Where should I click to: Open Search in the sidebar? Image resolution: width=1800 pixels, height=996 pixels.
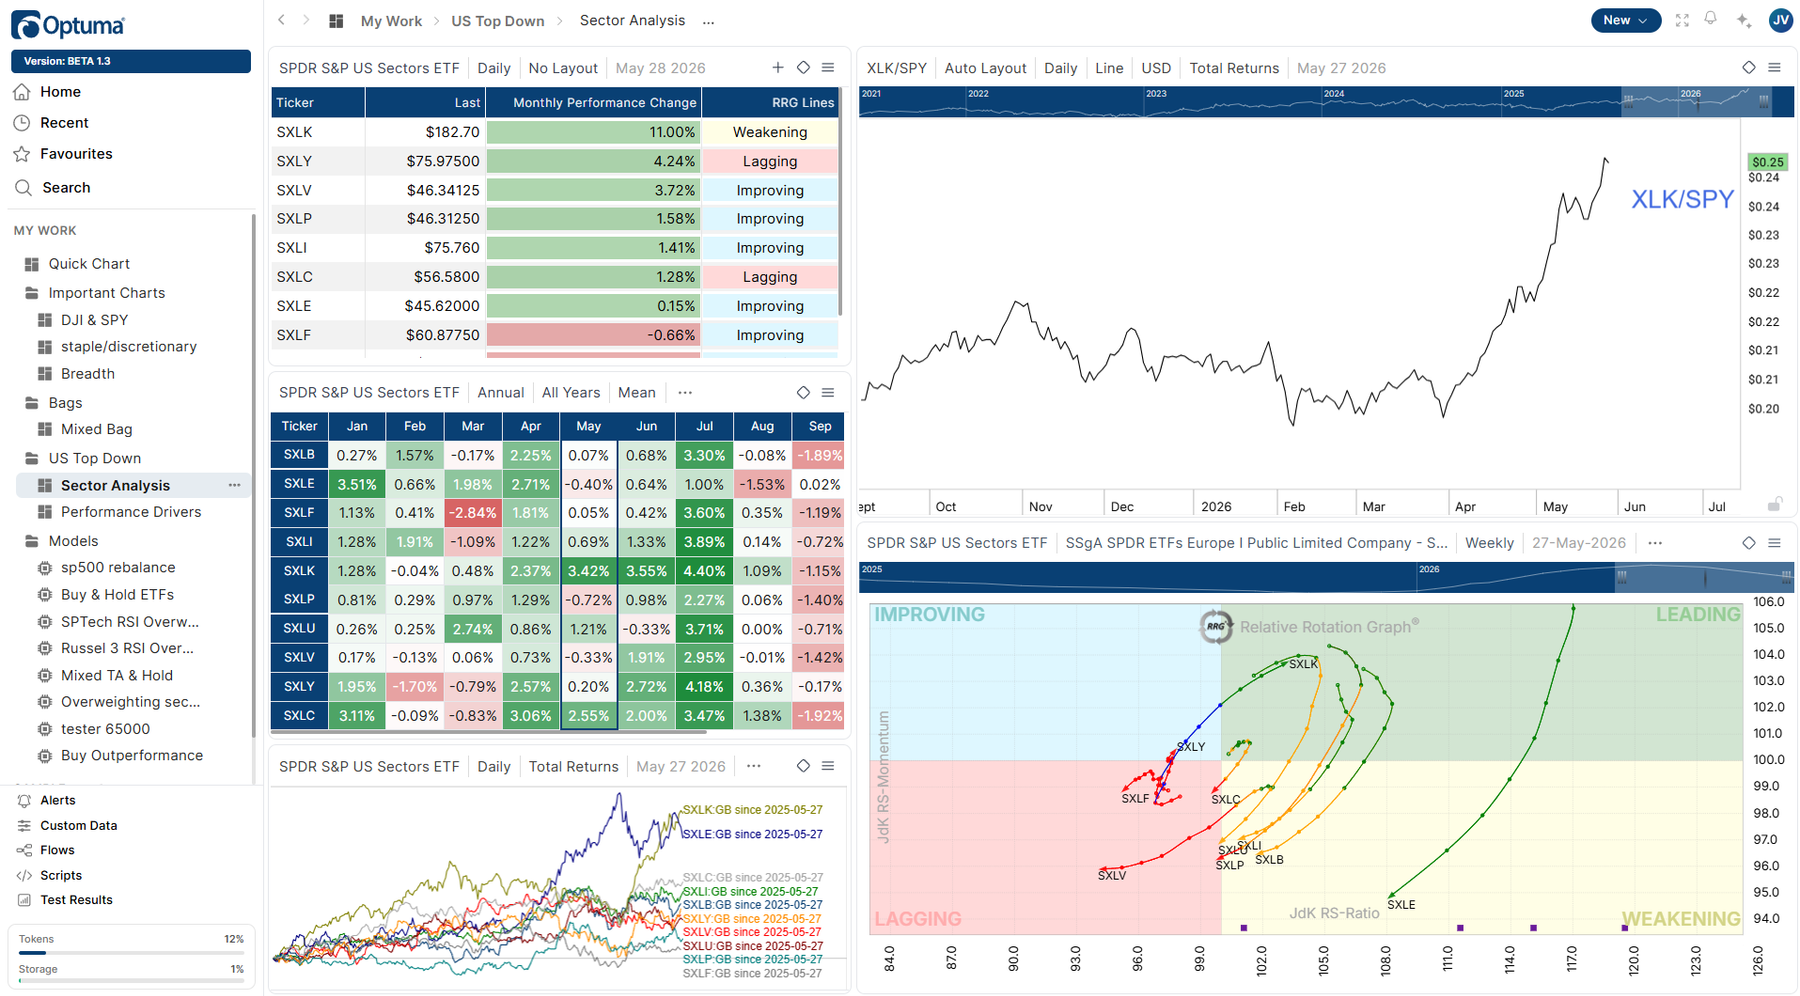[66, 188]
